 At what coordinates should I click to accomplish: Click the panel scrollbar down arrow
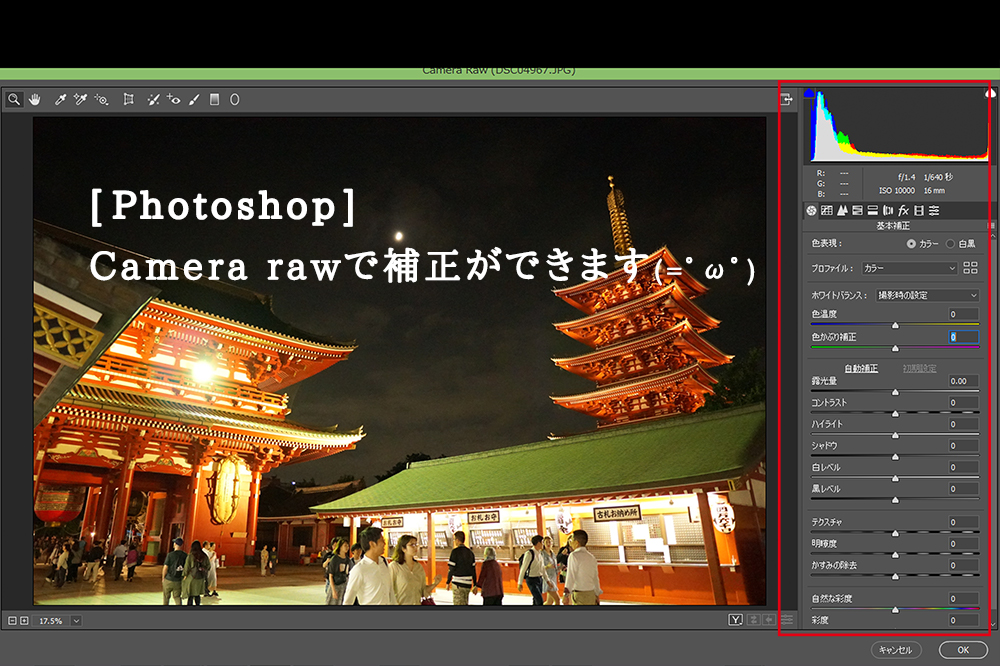point(992,625)
